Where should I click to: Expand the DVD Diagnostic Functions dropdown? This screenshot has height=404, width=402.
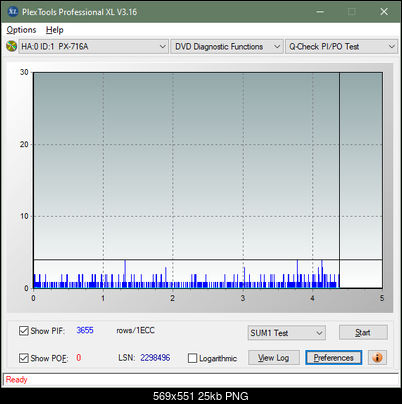point(227,47)
